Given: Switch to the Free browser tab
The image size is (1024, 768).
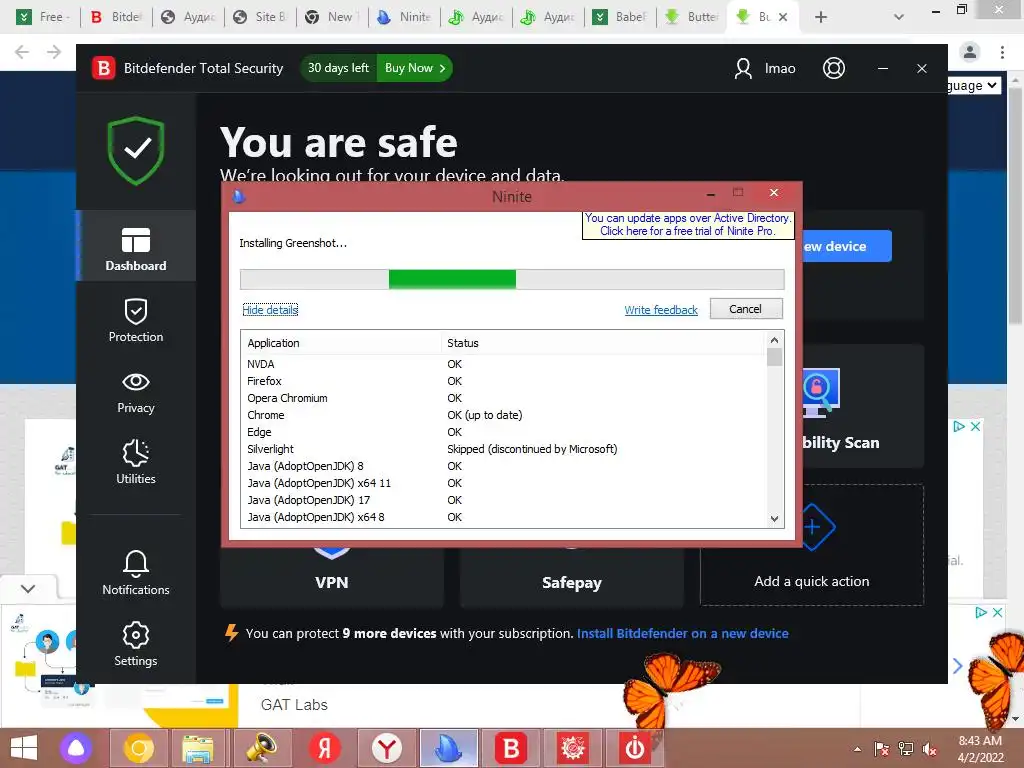Looking at the screenshot, I should point(43,17).
